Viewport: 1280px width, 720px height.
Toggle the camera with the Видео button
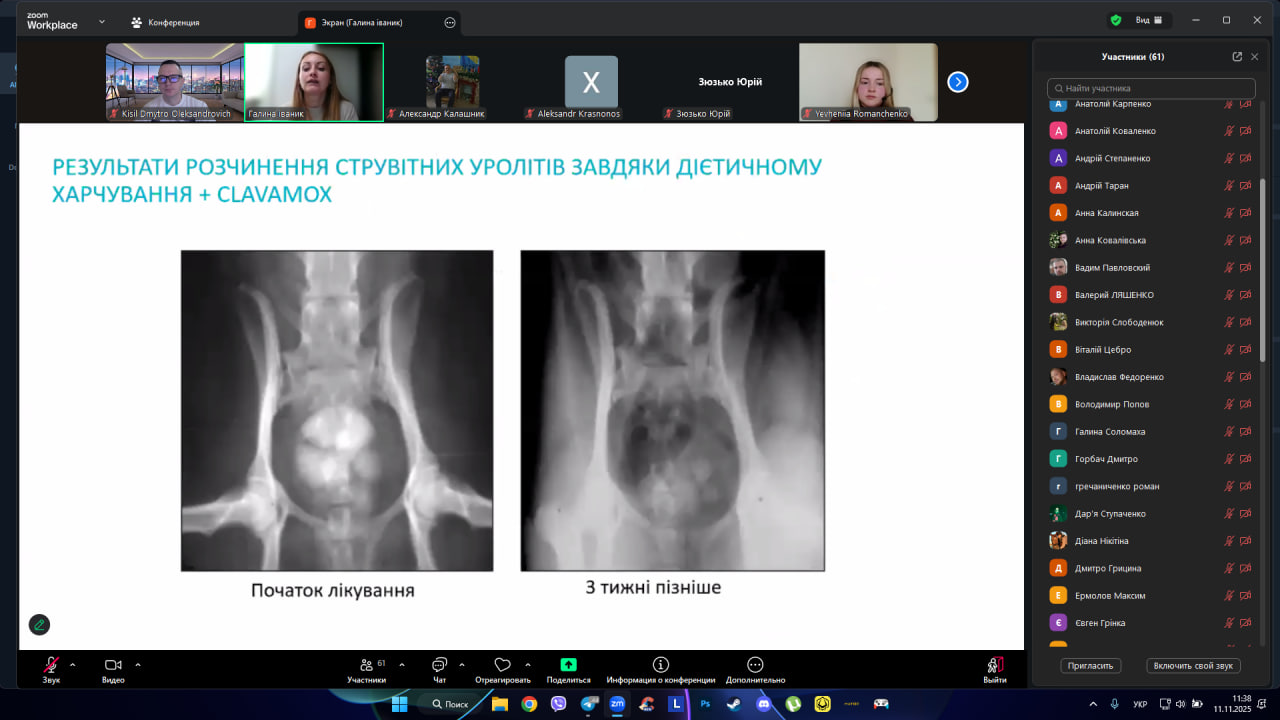tap(113, 666)
